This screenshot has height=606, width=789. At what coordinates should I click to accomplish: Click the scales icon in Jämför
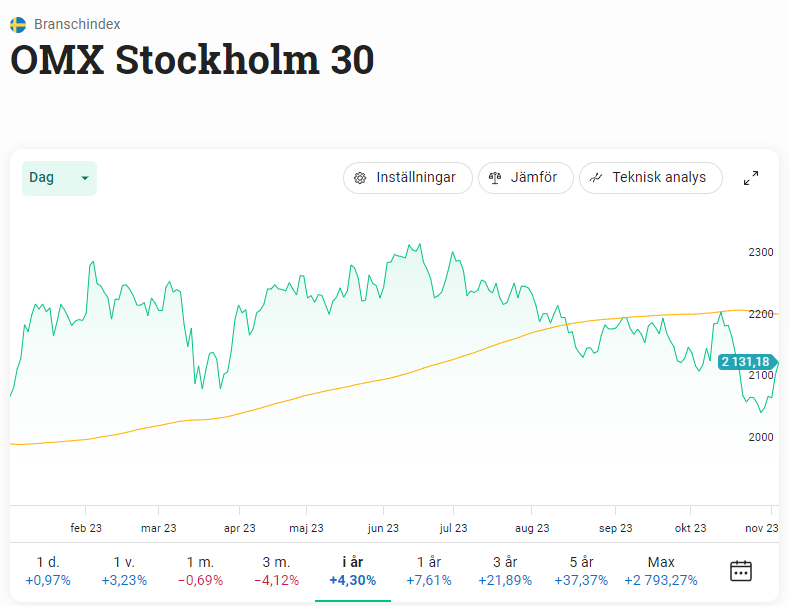[495, 178]
